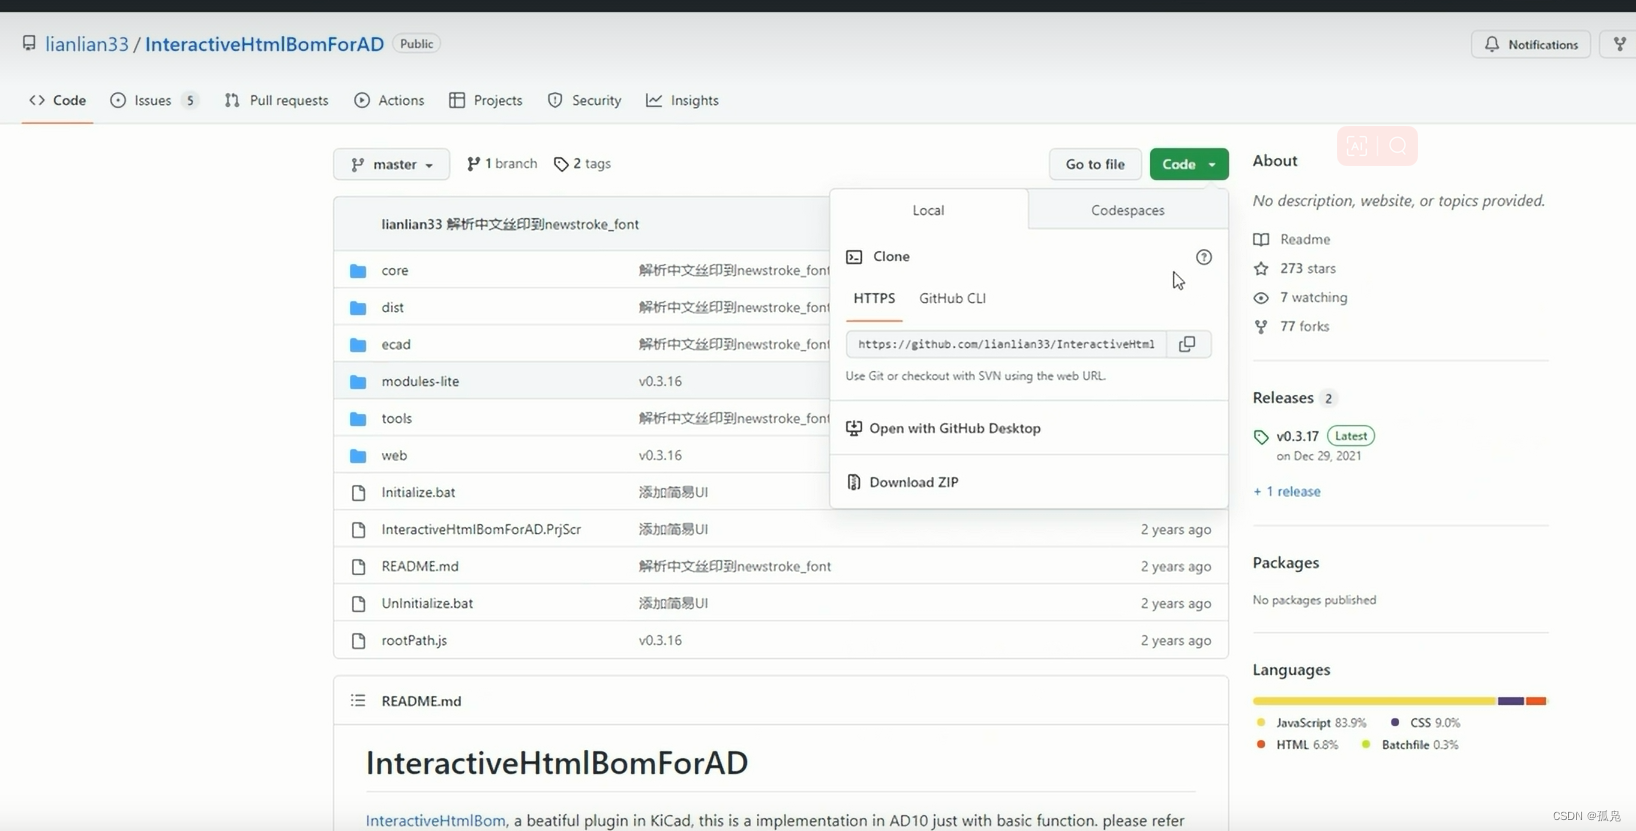Screen dimensions: 1636x831
Task: Click the fork icon button at top right
Action: 1619,44
